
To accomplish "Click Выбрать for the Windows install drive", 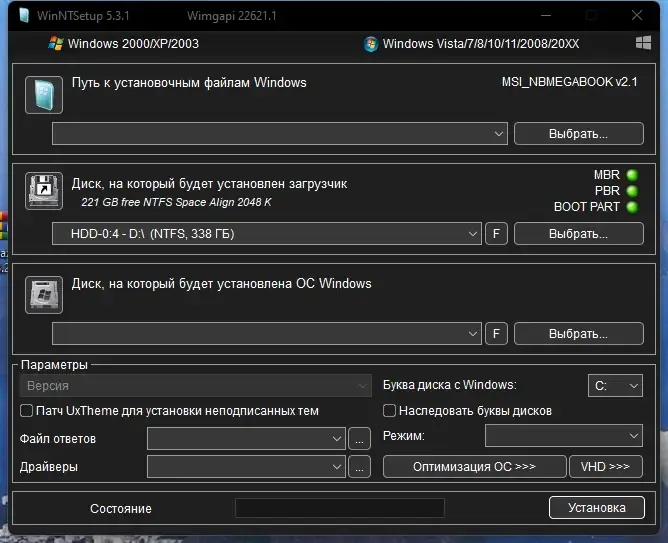I will coord(579,333).
